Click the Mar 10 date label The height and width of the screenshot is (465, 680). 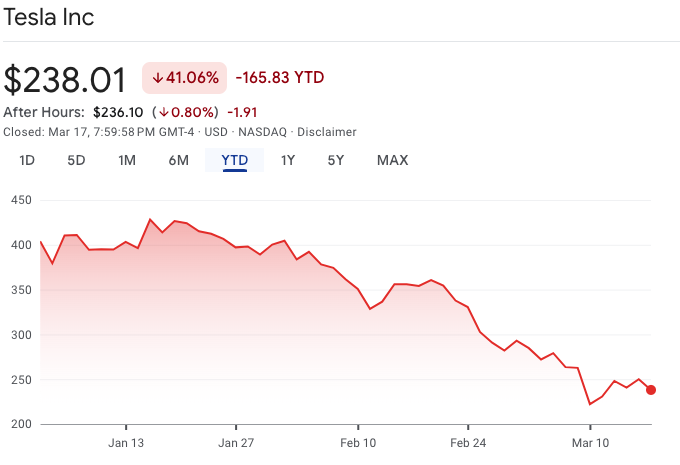(x=590, y=442)
